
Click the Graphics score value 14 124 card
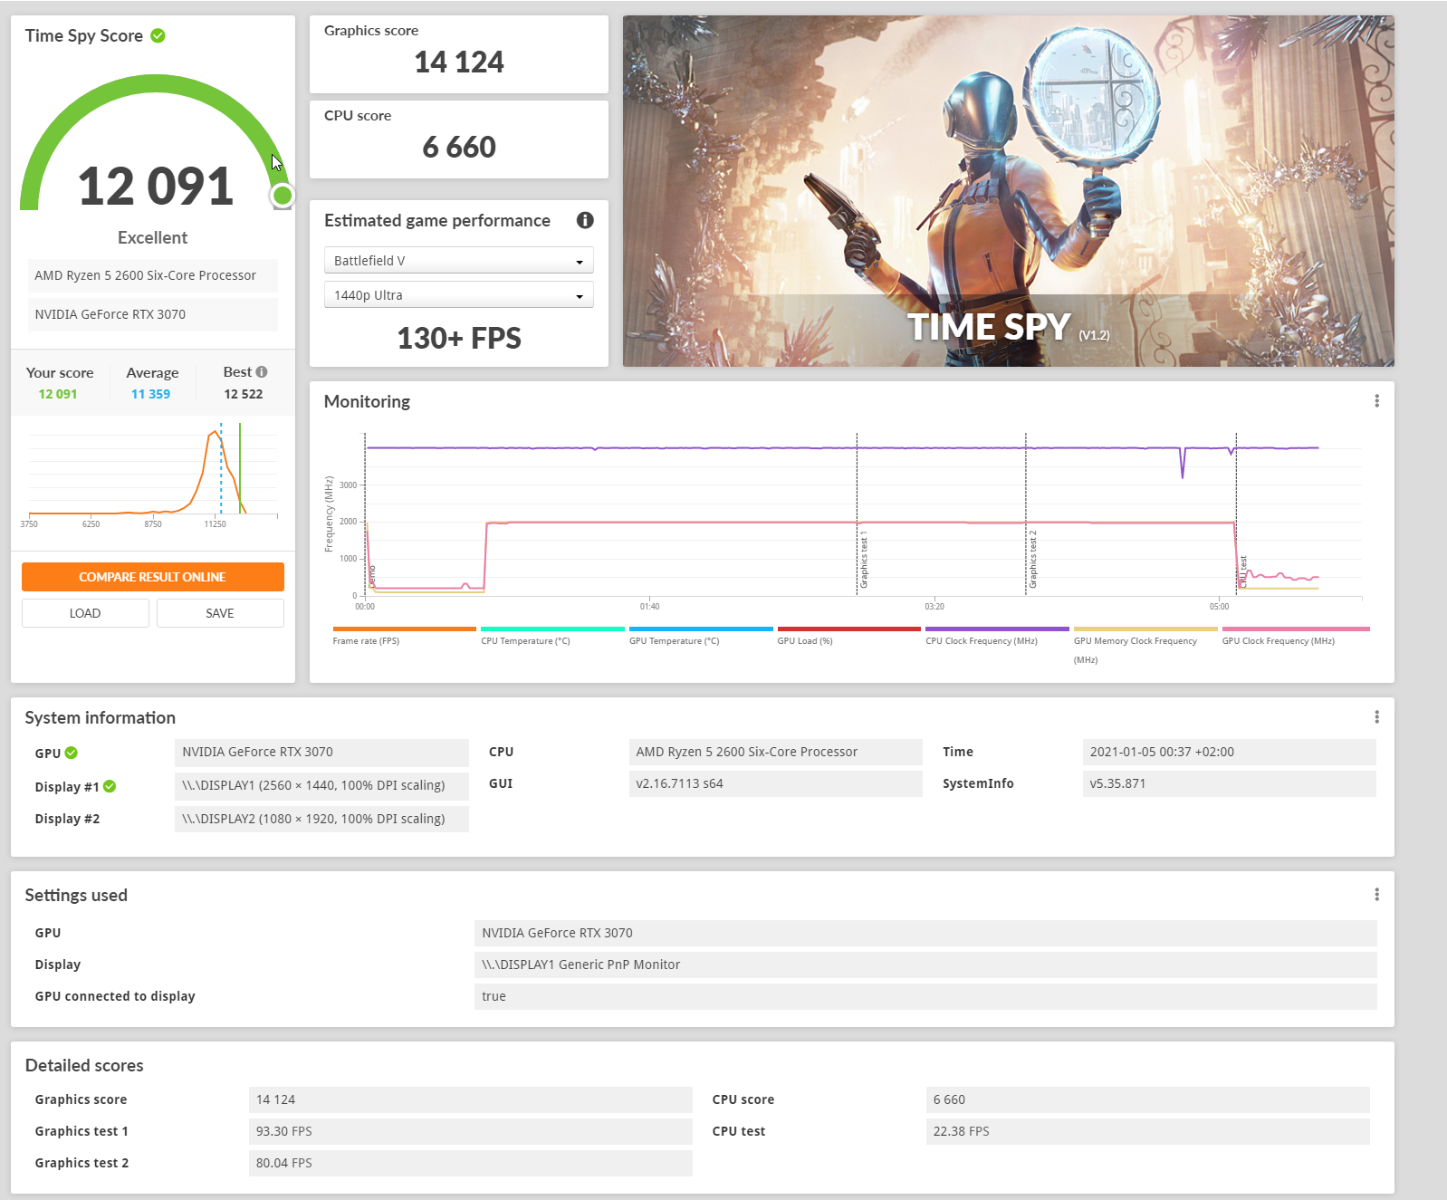coord(459,55)
